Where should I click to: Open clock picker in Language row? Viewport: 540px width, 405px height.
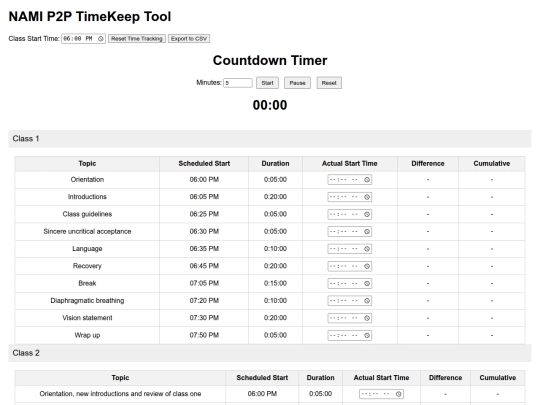[x=367, y=249]
